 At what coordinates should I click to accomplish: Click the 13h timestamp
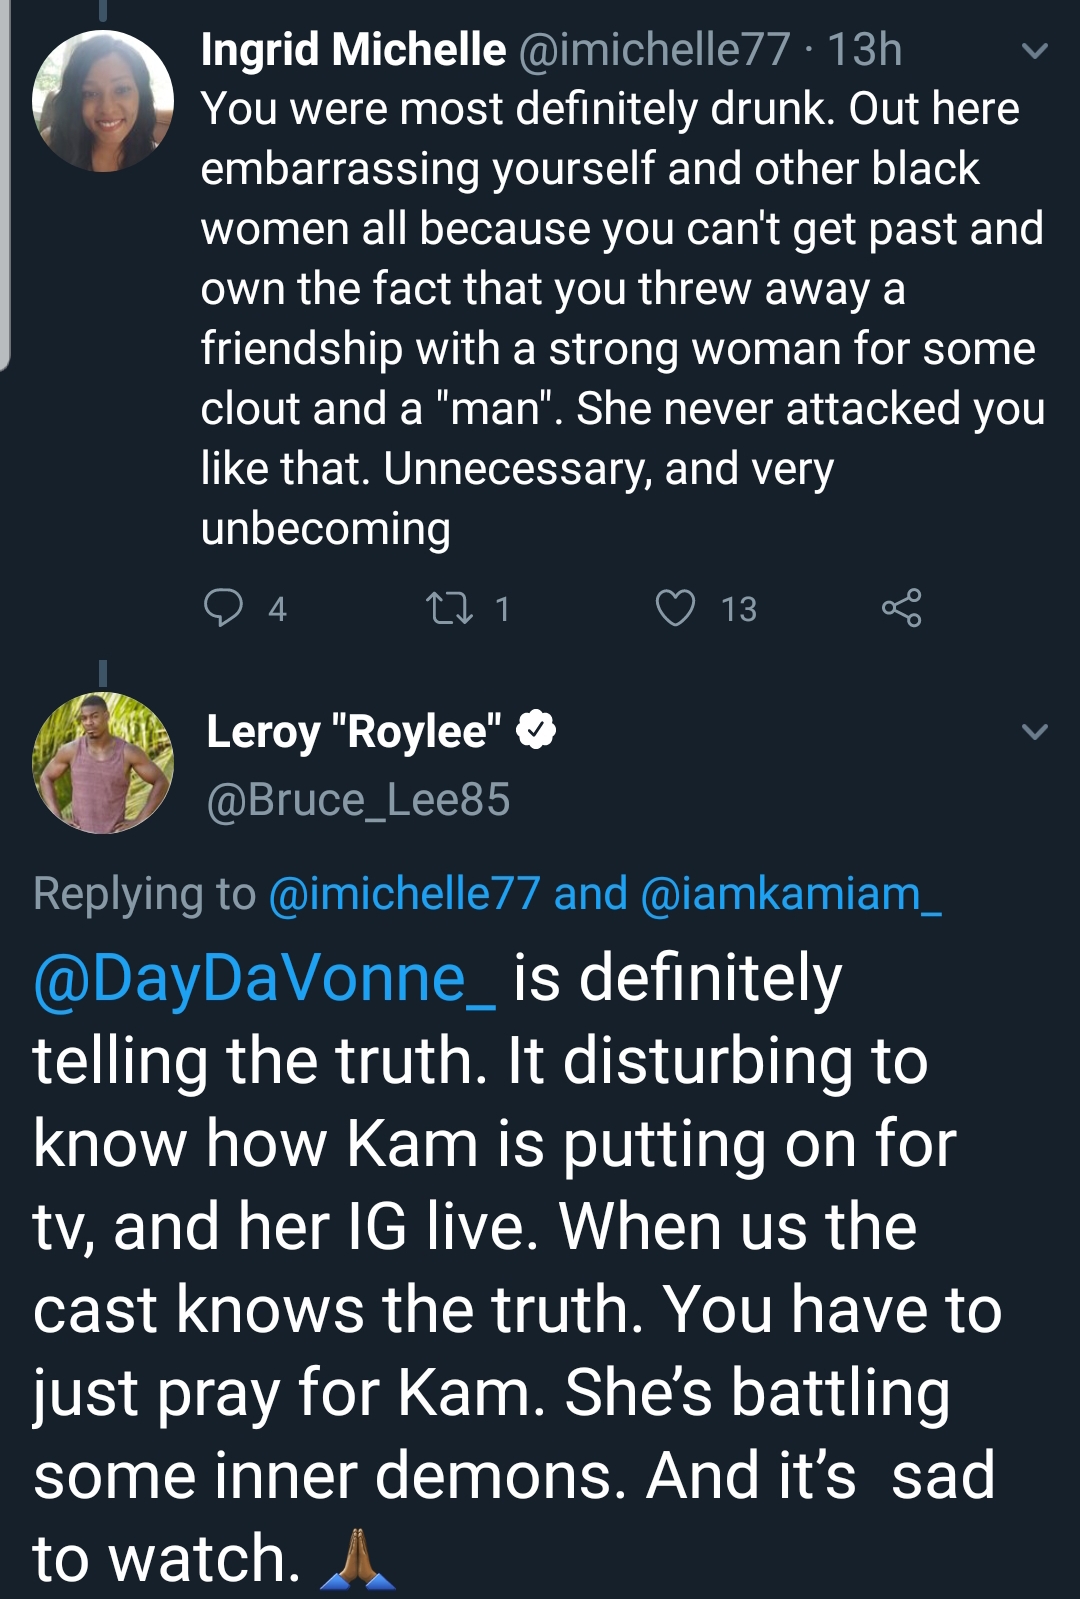(864, 49)
